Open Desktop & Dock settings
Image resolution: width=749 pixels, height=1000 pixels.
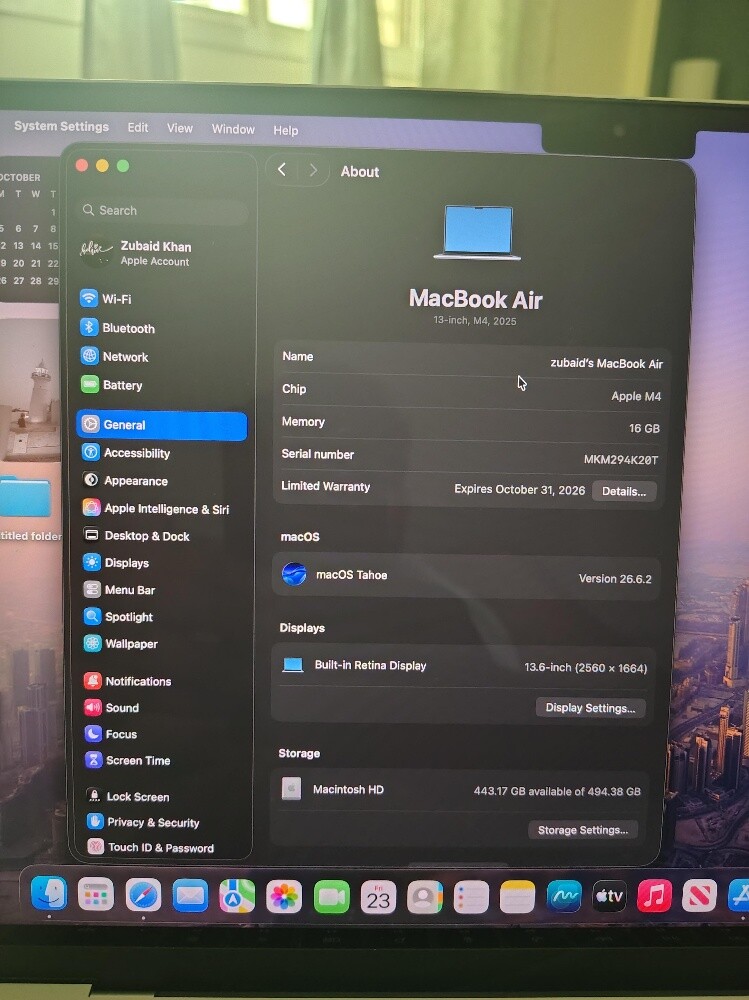click(x=137, y=536)
